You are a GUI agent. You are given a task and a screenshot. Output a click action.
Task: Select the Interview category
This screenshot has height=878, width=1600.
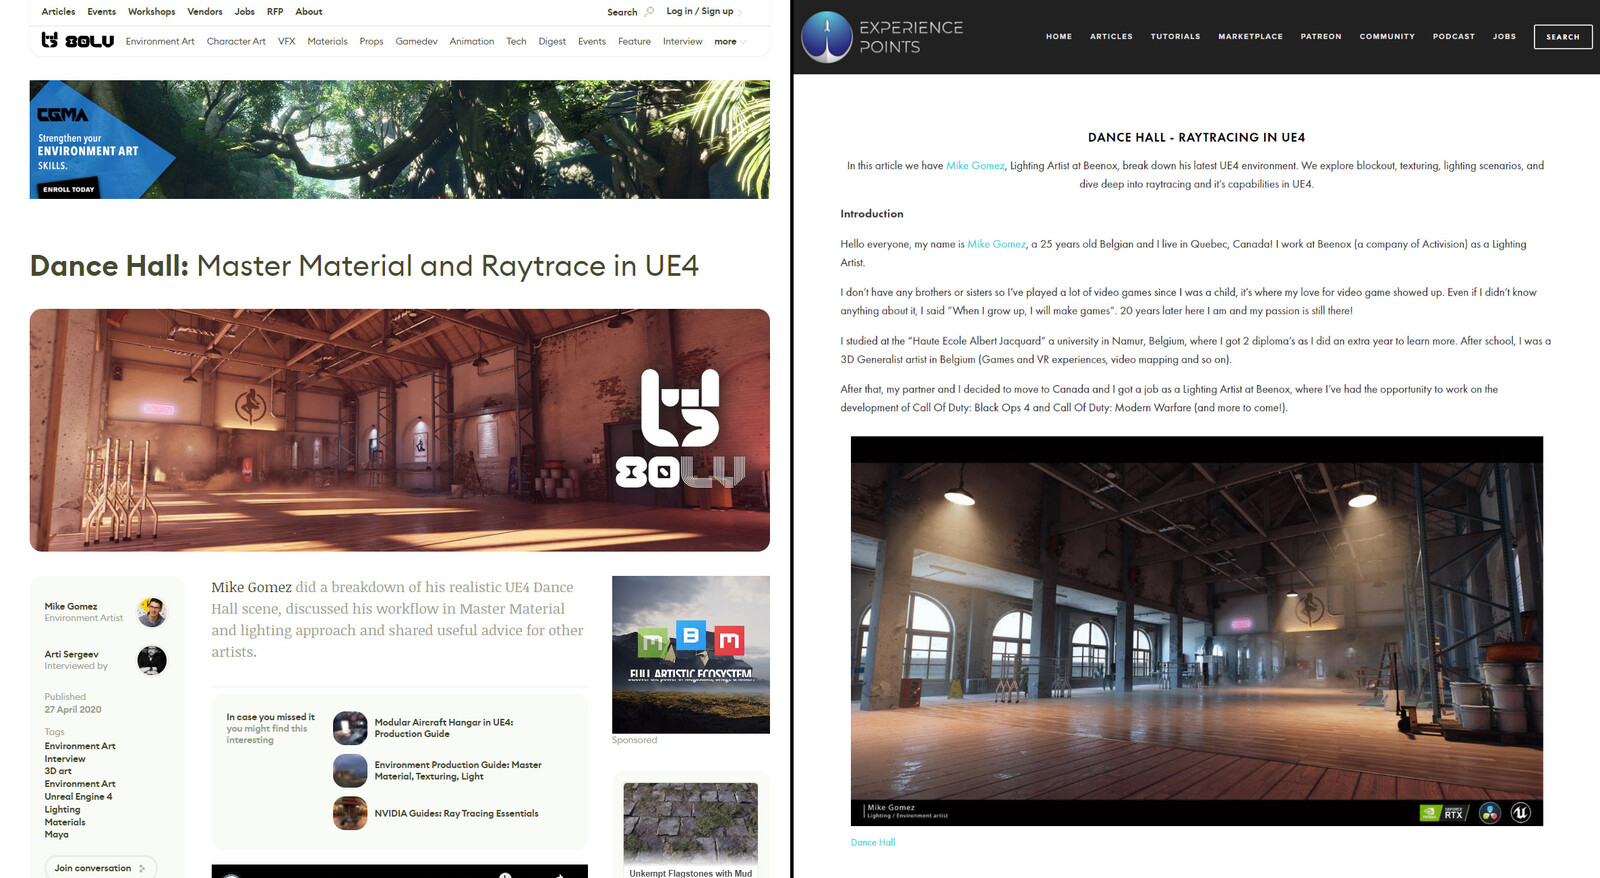pos(682,42)
